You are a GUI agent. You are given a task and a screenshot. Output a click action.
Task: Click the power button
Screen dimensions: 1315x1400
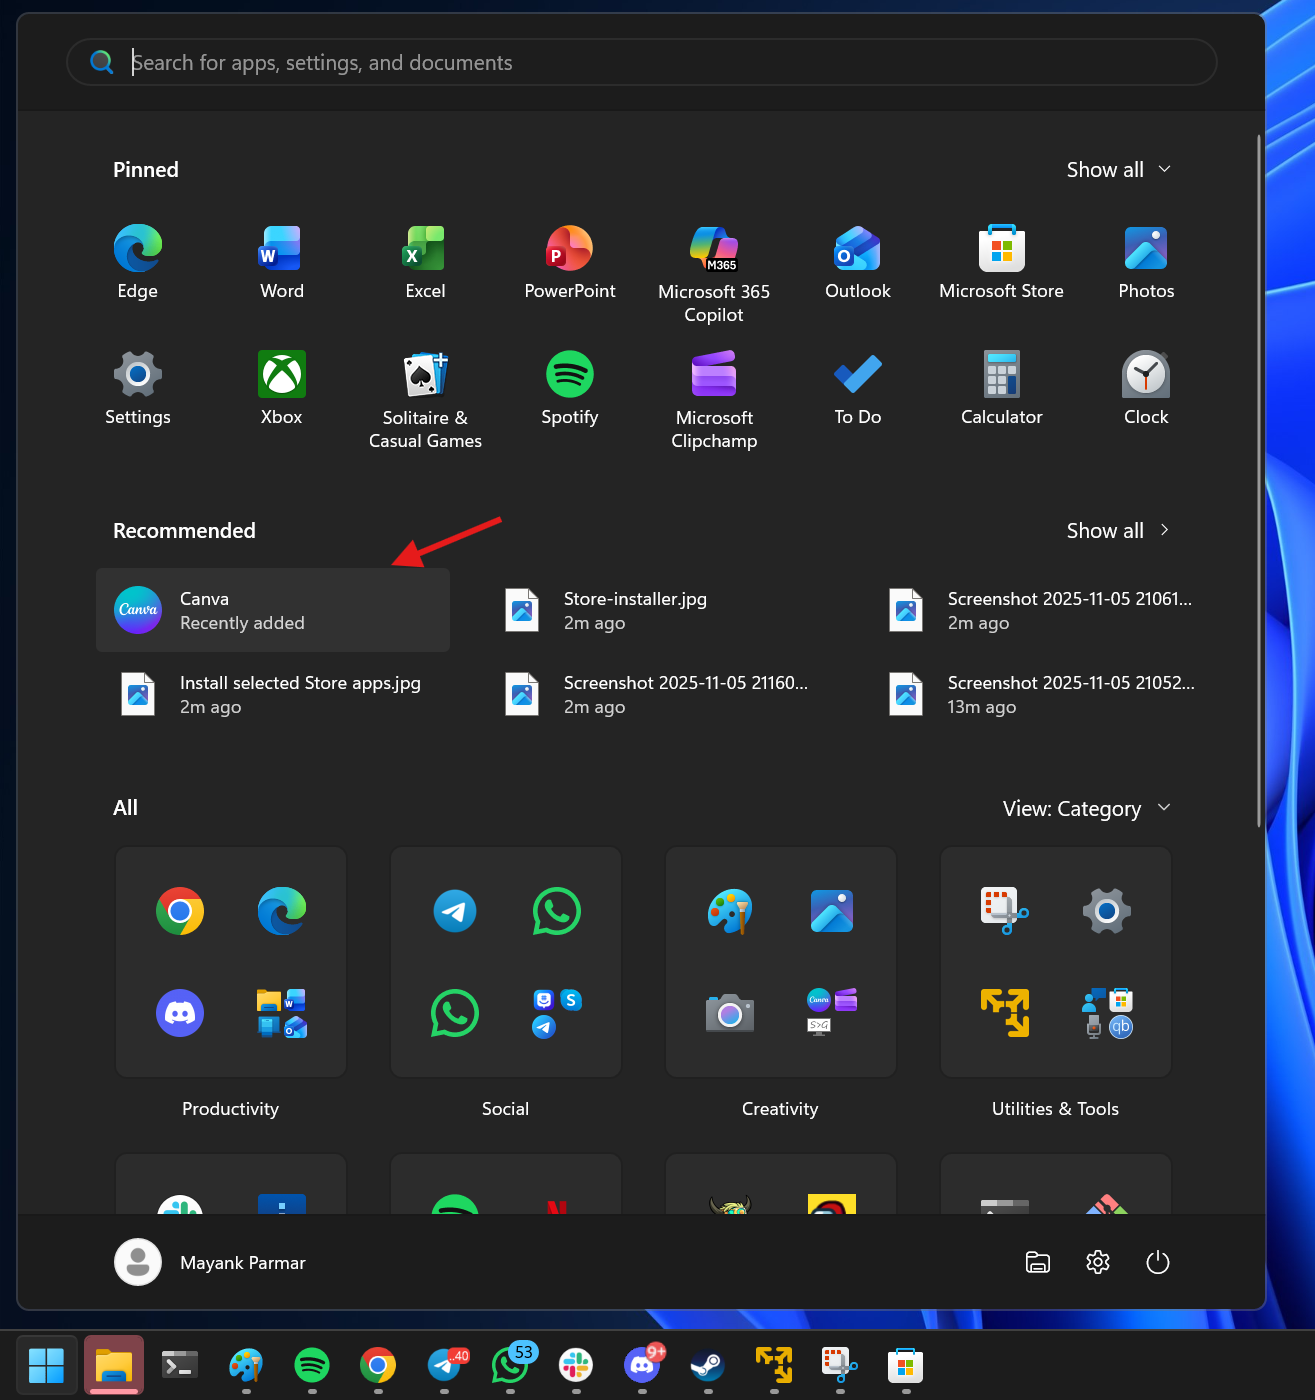(x=1157, y=1262)
